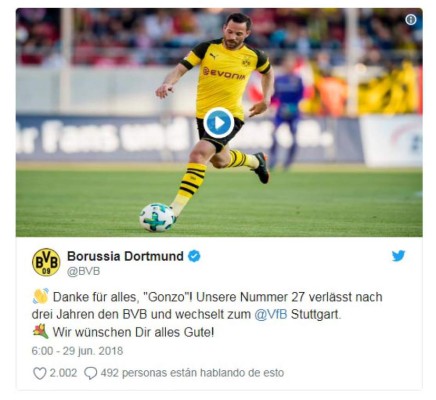The width and height of the screenshot is (436, 400).
Task: Click the clapping hands emoji
Action: (41, 296)
